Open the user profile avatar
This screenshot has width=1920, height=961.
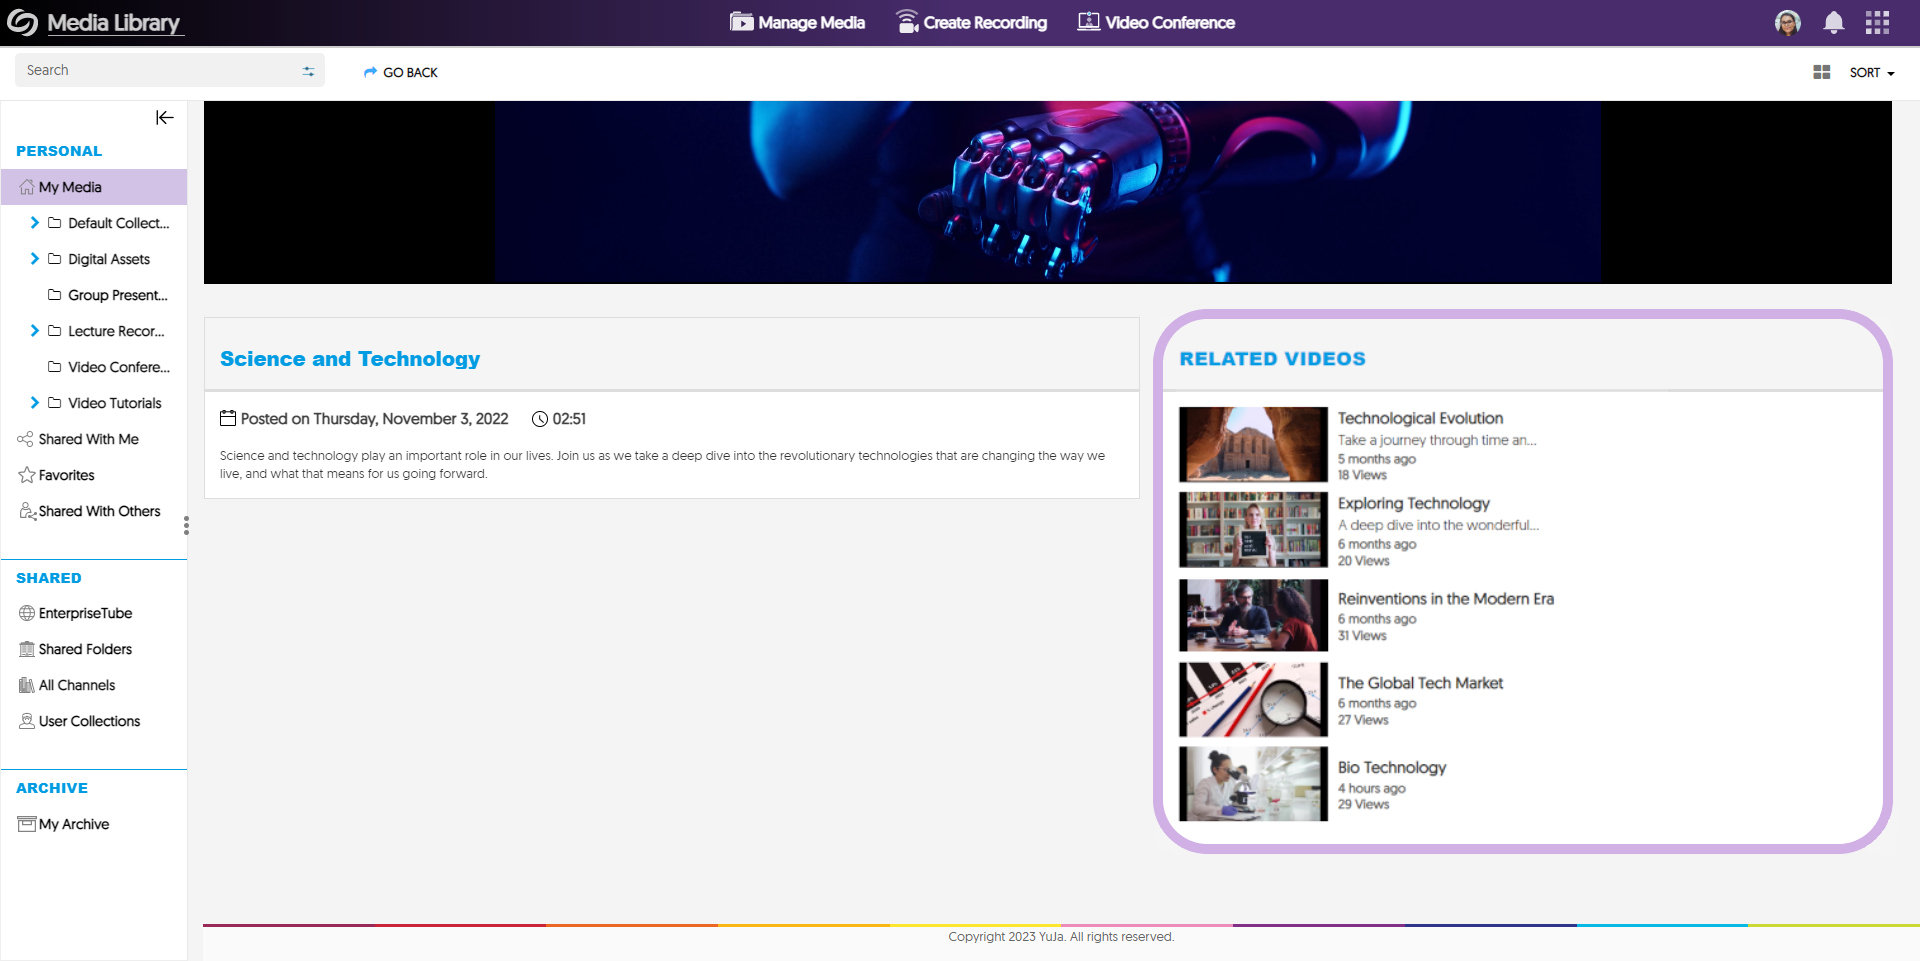click(1787, 23)
